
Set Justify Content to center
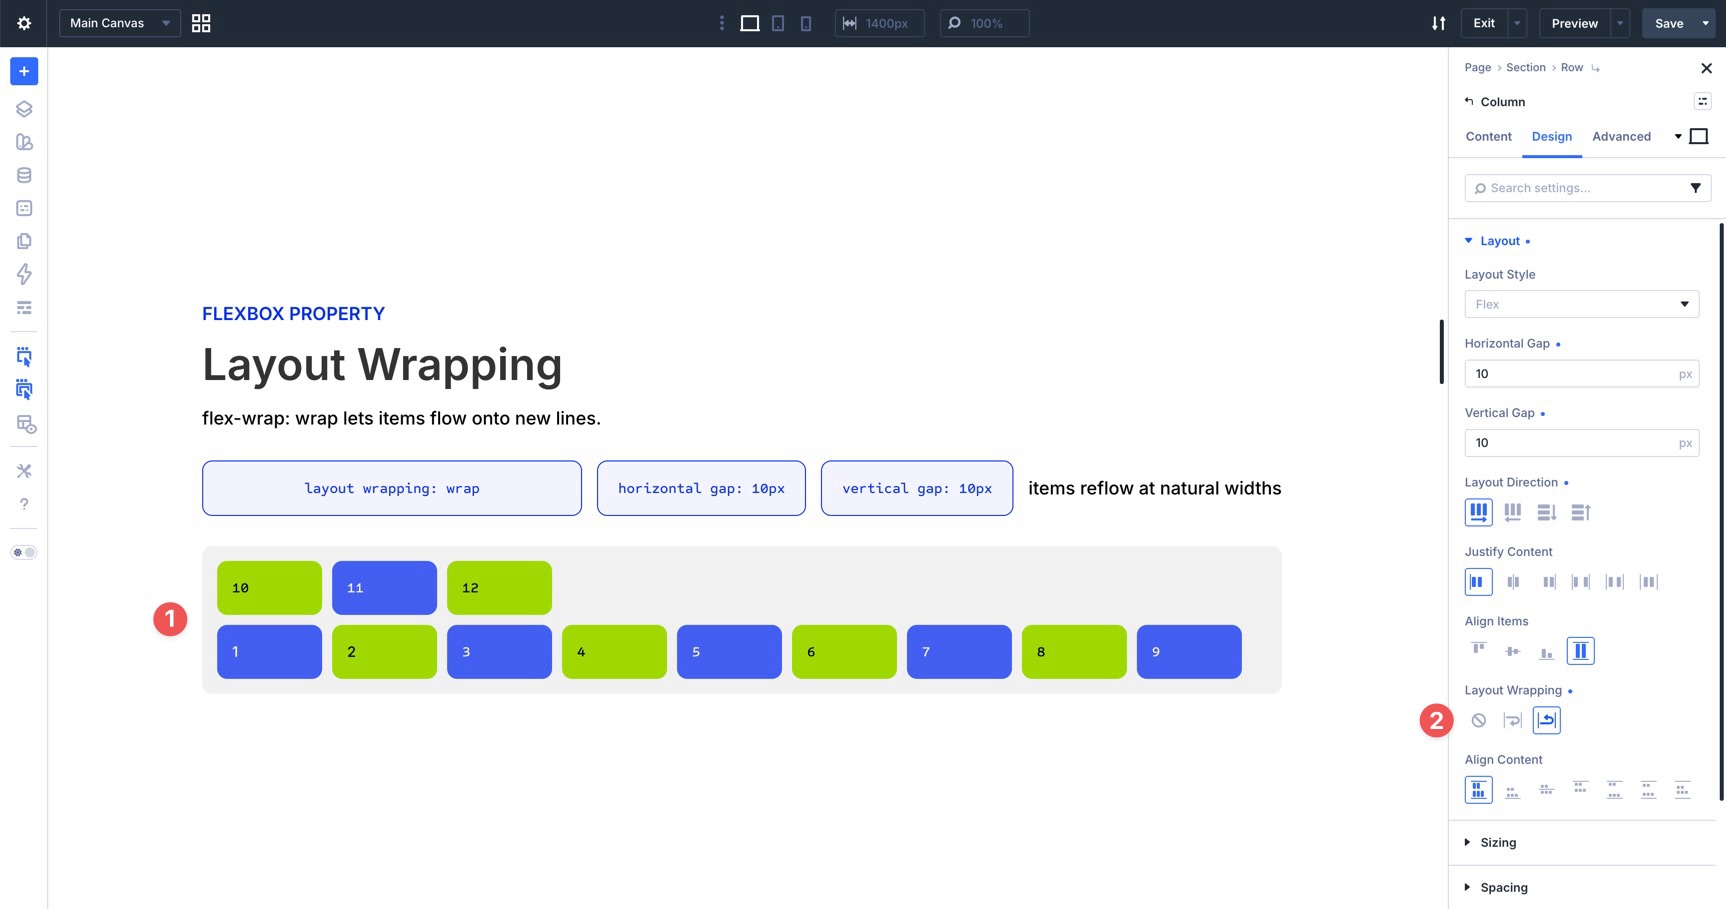coord(1513,582)
